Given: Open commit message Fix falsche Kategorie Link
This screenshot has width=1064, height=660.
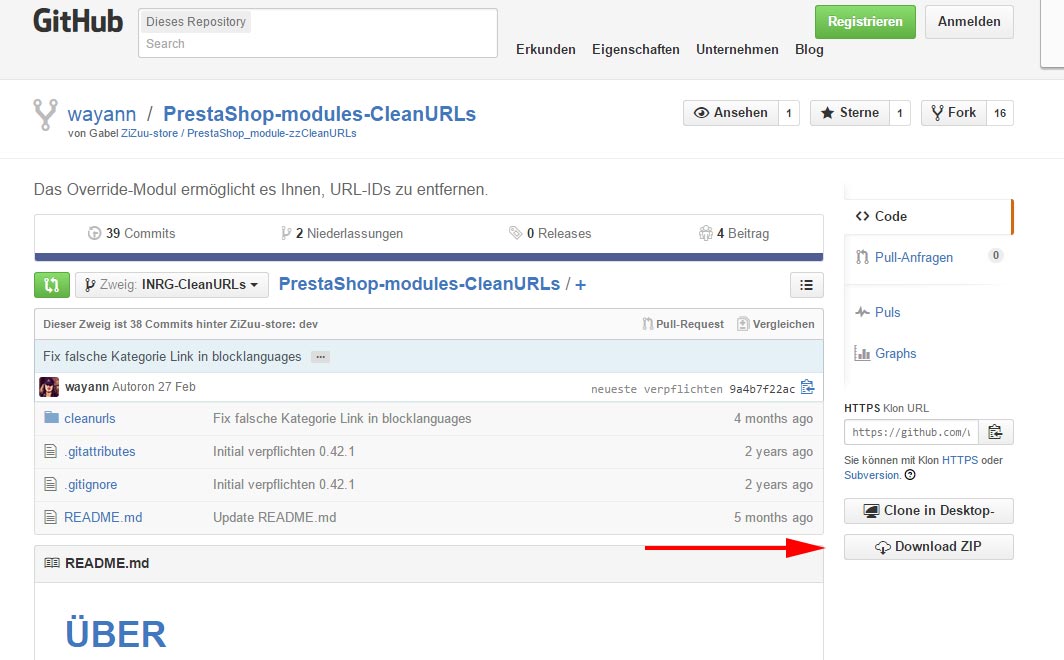Looking at the screenshot, I should (172, 357).
